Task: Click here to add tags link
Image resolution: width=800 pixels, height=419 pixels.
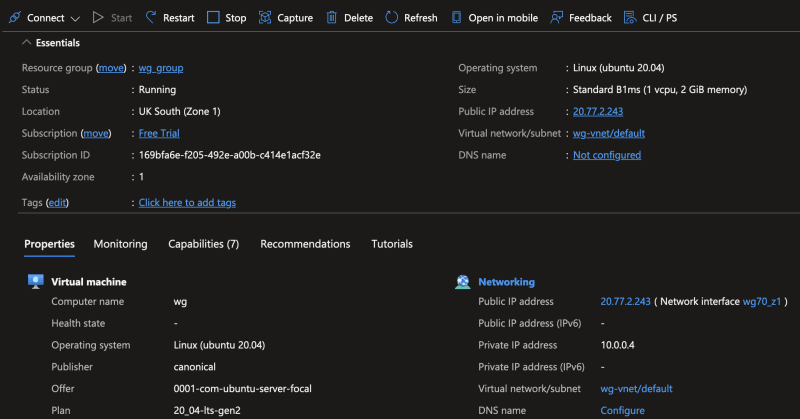Action: point(187,203)
